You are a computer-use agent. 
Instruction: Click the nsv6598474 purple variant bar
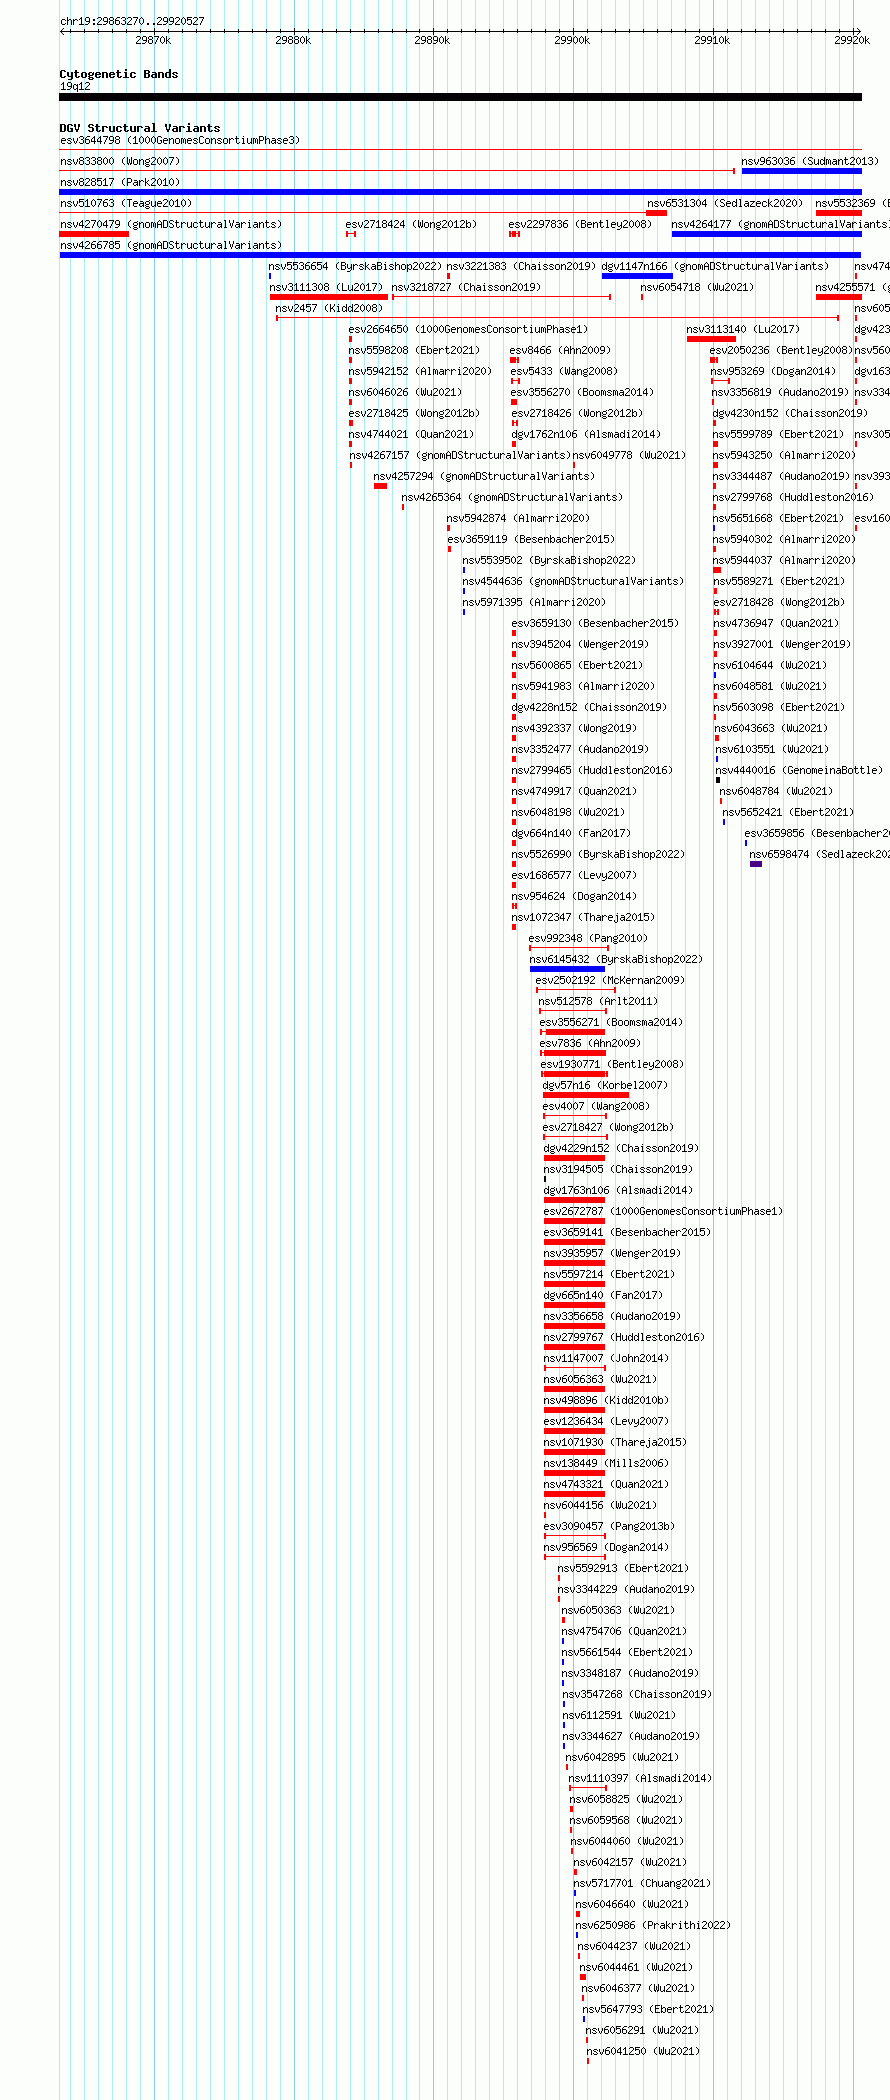pos(756,864)
